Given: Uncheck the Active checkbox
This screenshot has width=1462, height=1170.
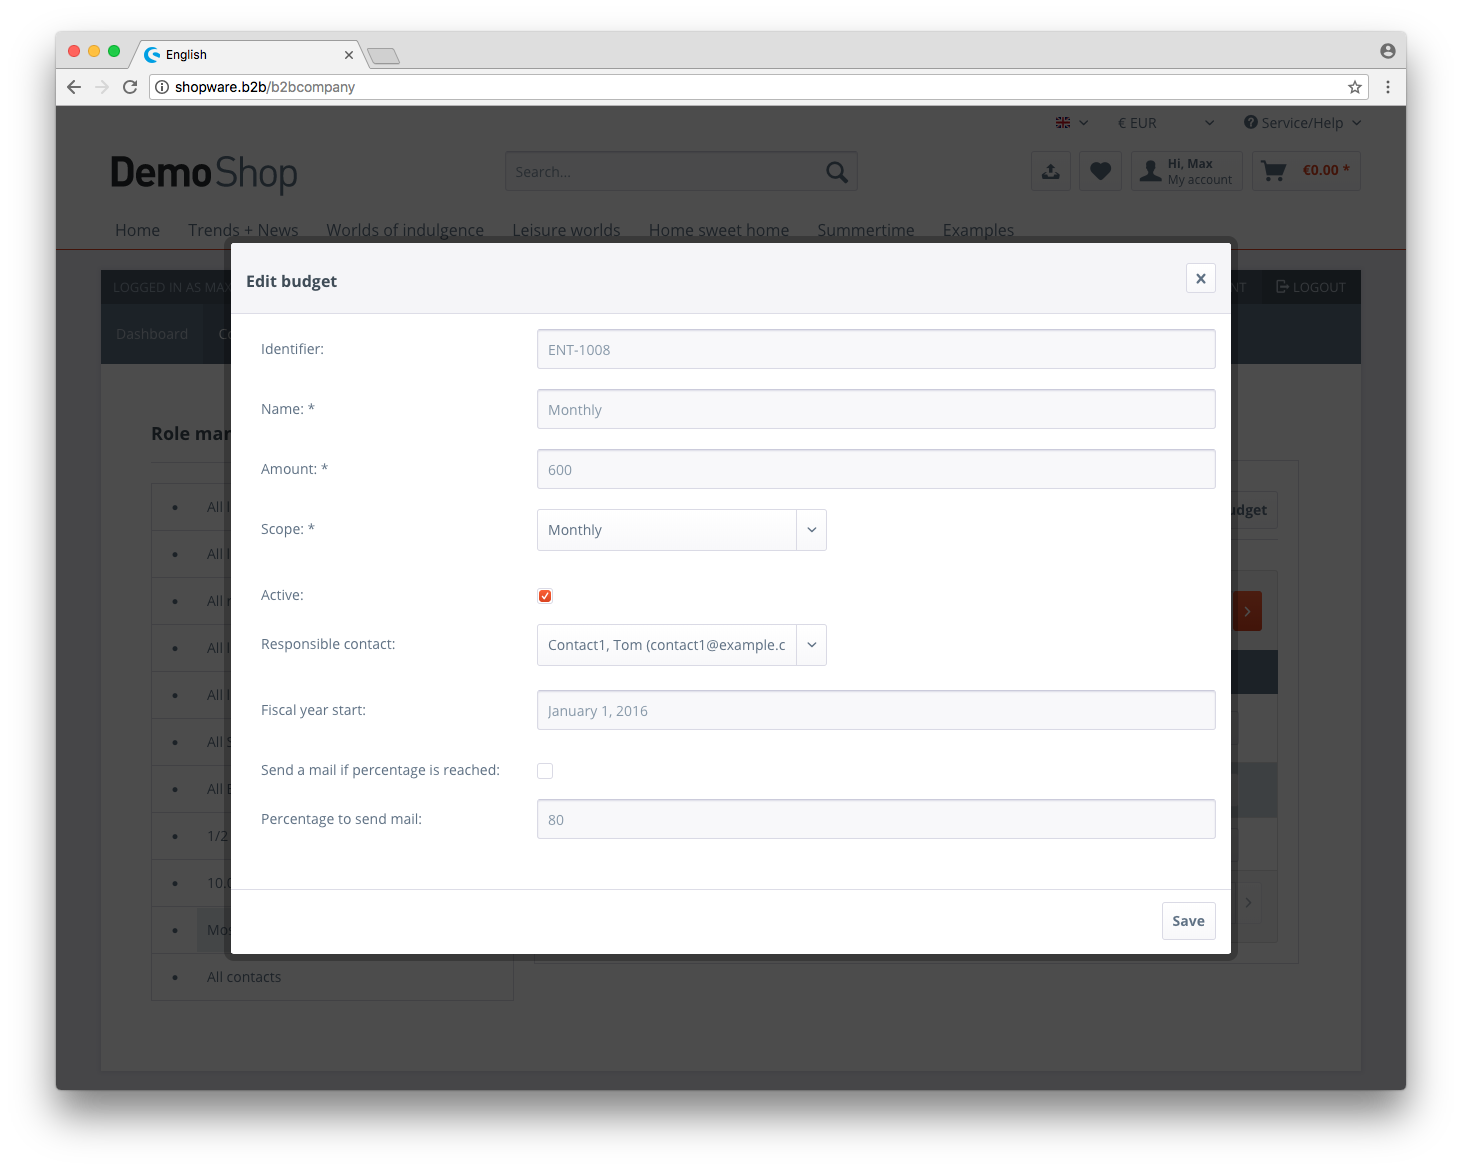Looking at the screenshot, I should pos(545,596).
